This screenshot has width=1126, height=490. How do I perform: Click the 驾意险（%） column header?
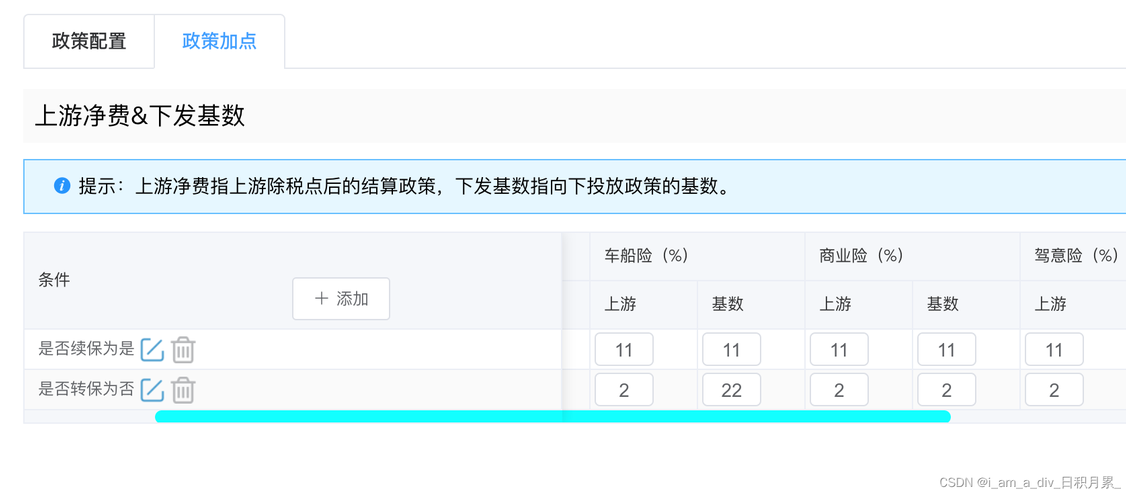(1073, 256)
